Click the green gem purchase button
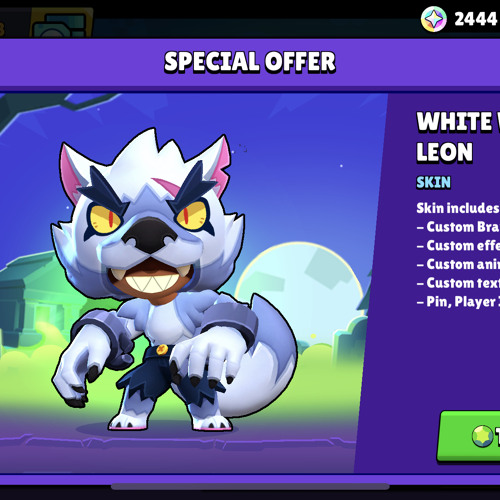 coord(469,436)
